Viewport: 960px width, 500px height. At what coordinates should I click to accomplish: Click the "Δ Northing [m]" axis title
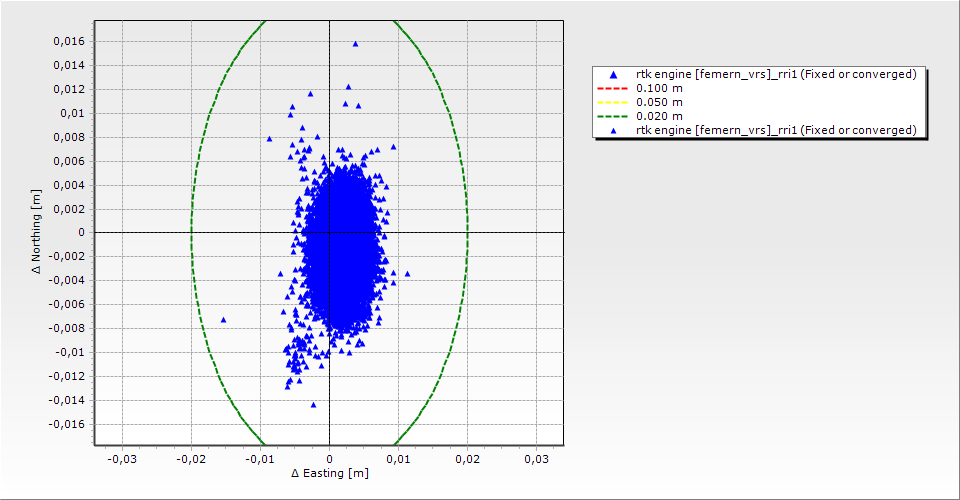tap(37, 233)
